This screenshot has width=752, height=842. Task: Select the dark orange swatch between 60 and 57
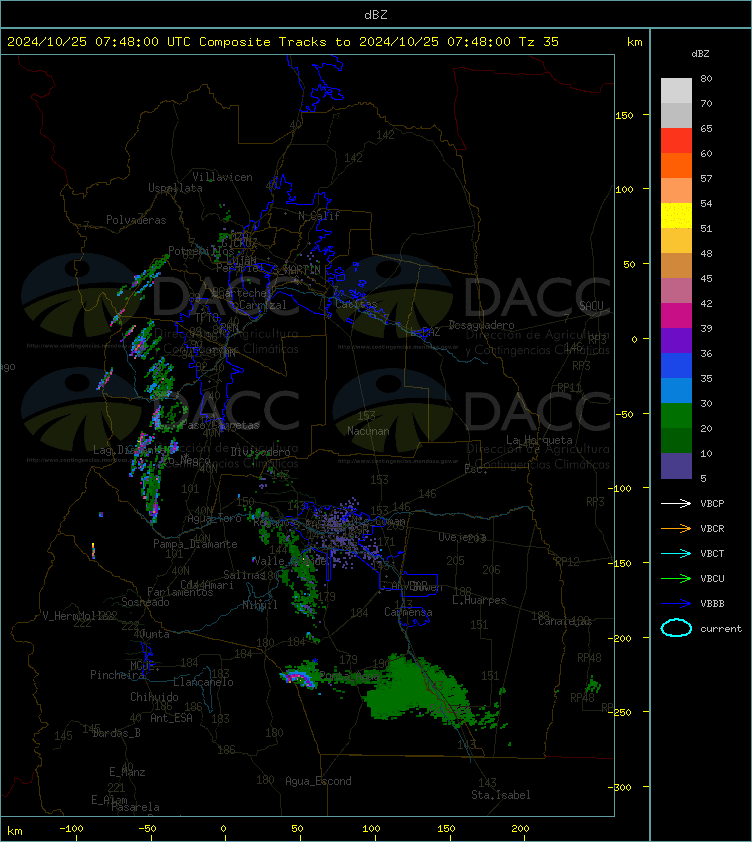pyautogui.click(x=676, y=165)
